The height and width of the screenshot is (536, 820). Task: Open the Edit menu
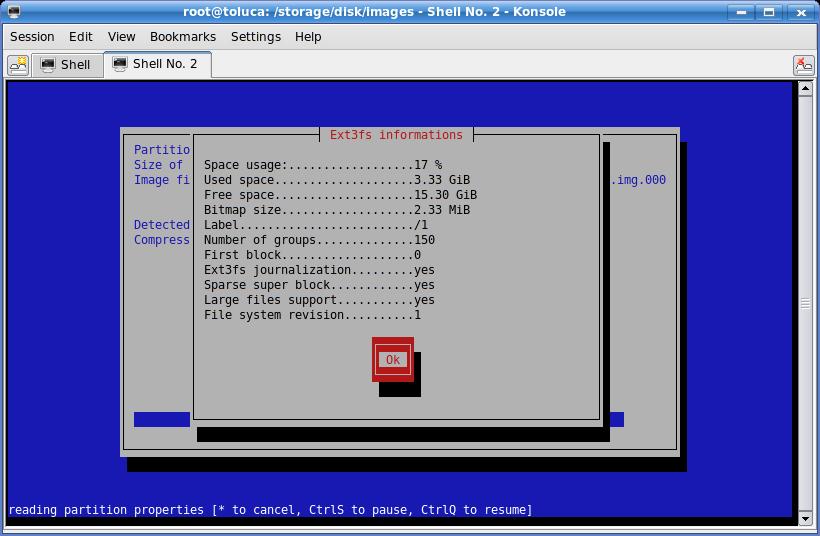point(81,36)
